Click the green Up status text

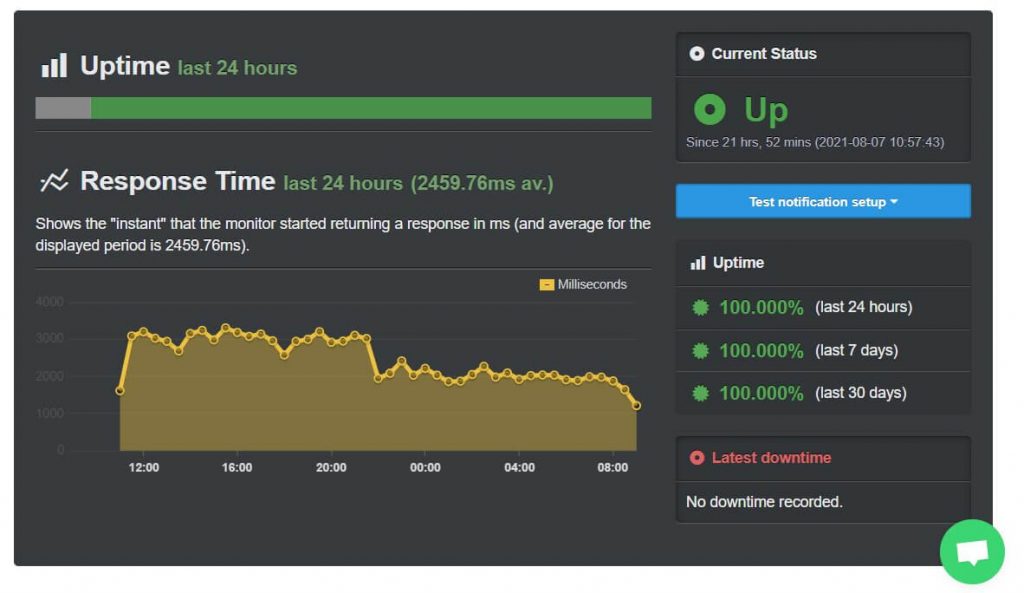[x=764, y=110]
